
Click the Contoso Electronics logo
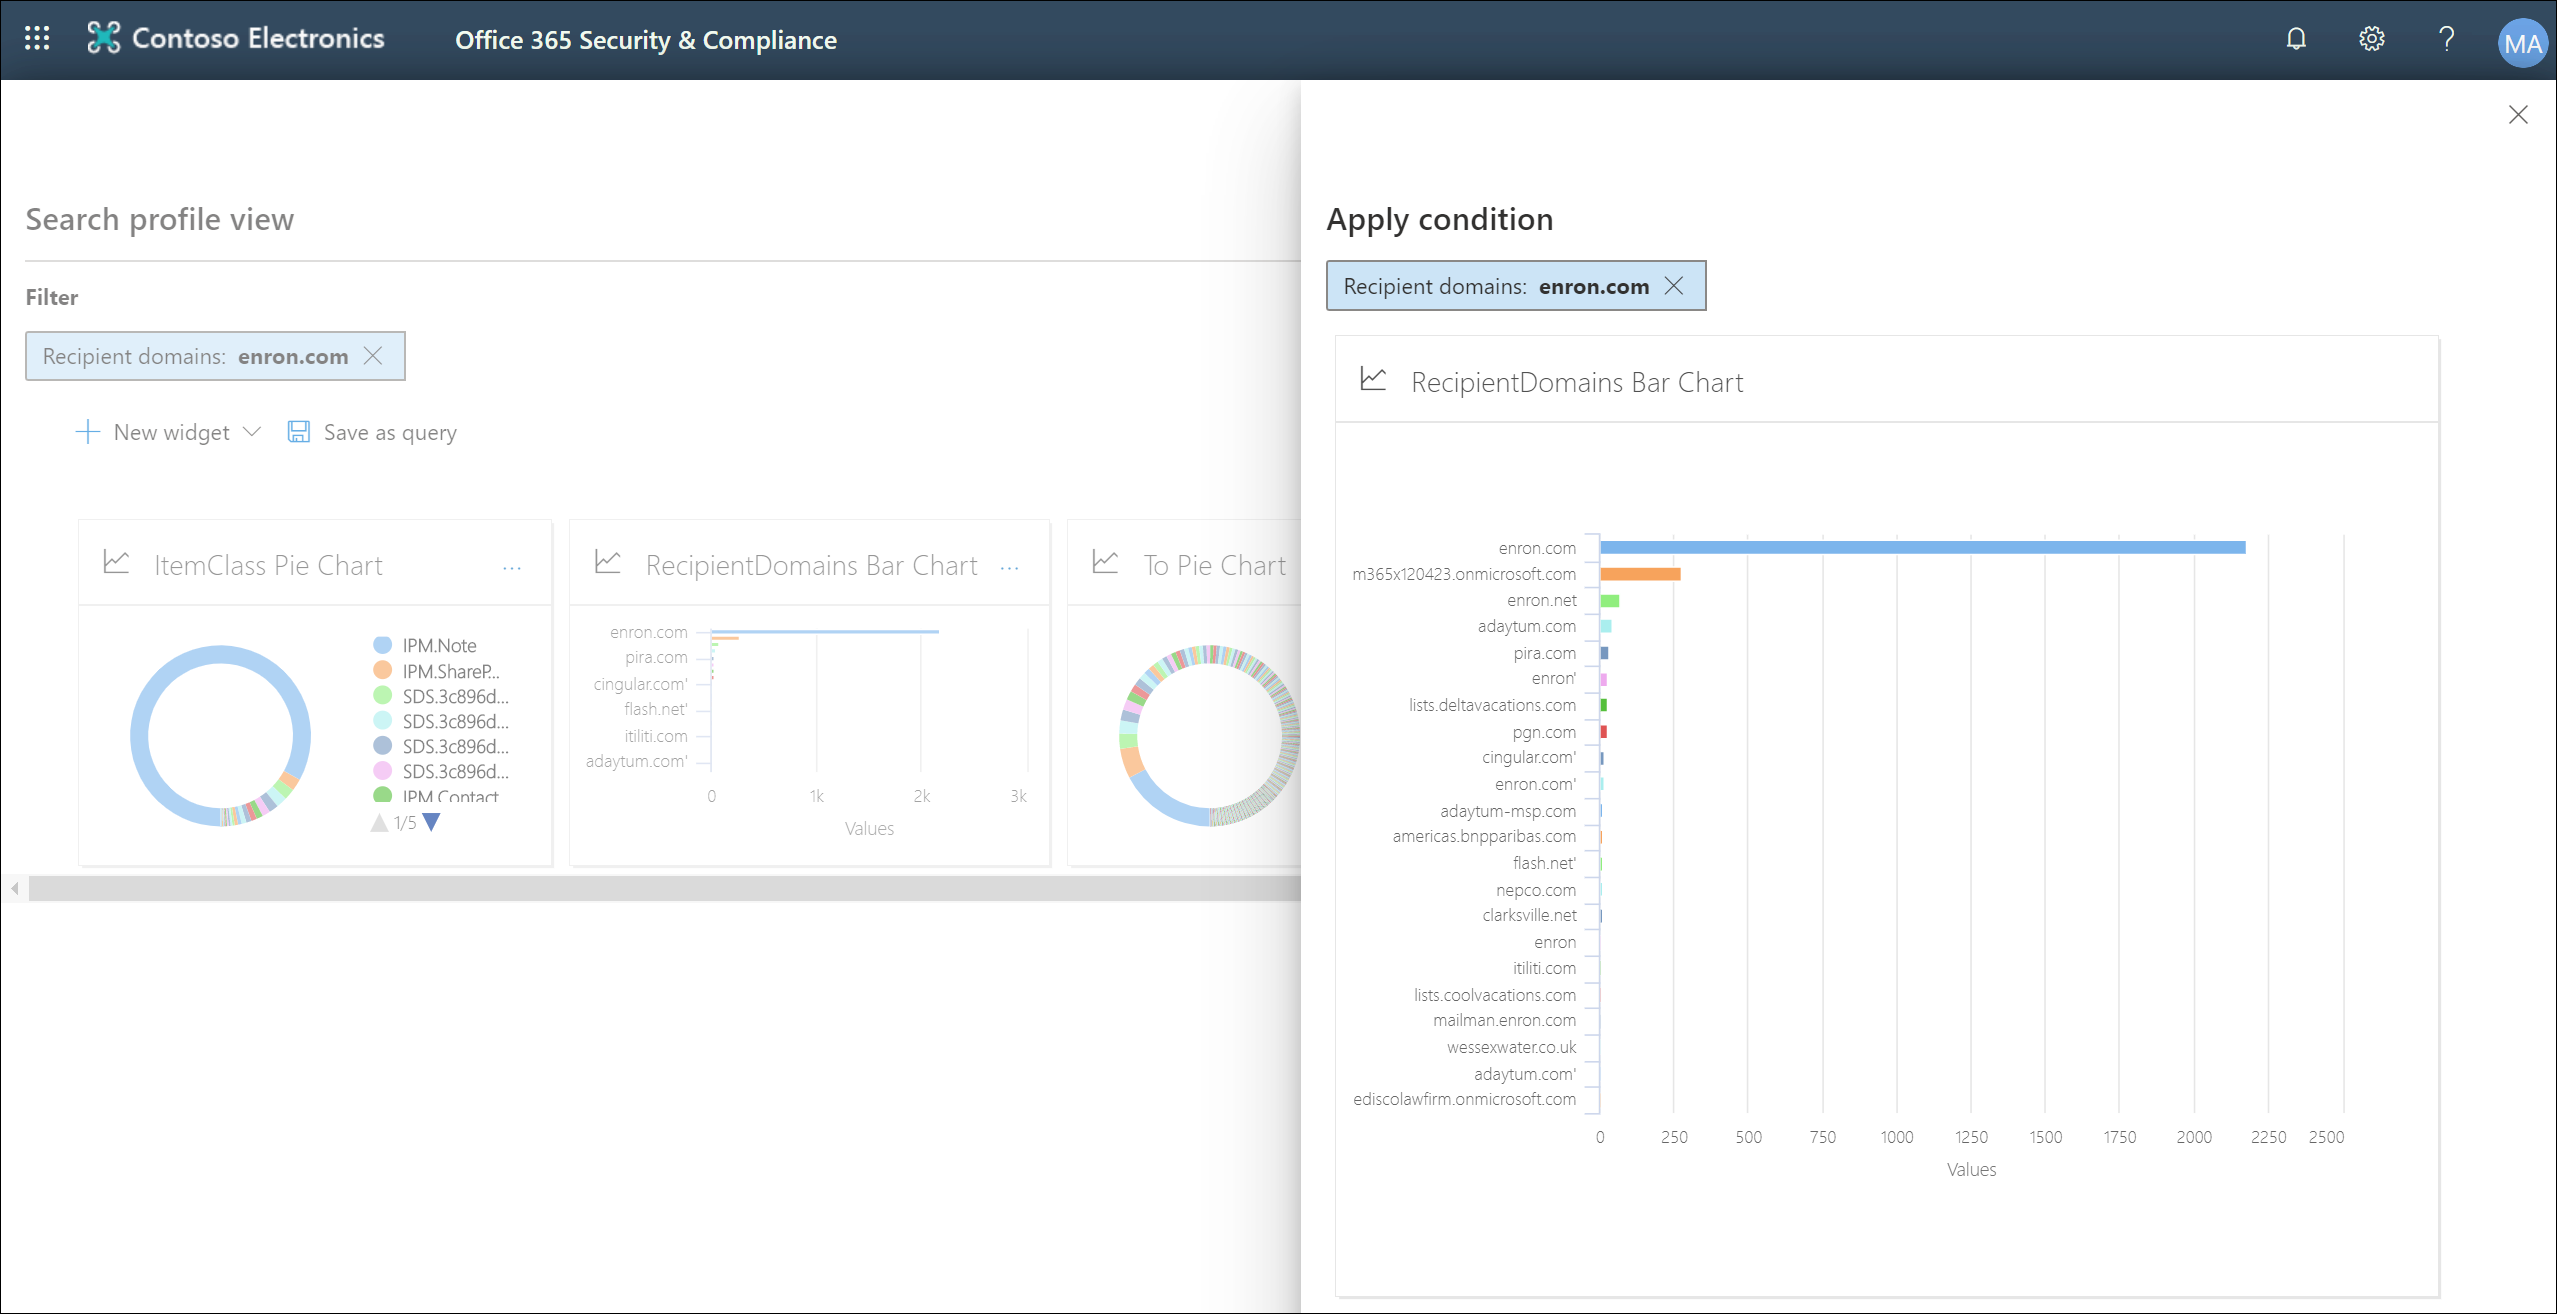pyautogui.click(x=103, y=38)
